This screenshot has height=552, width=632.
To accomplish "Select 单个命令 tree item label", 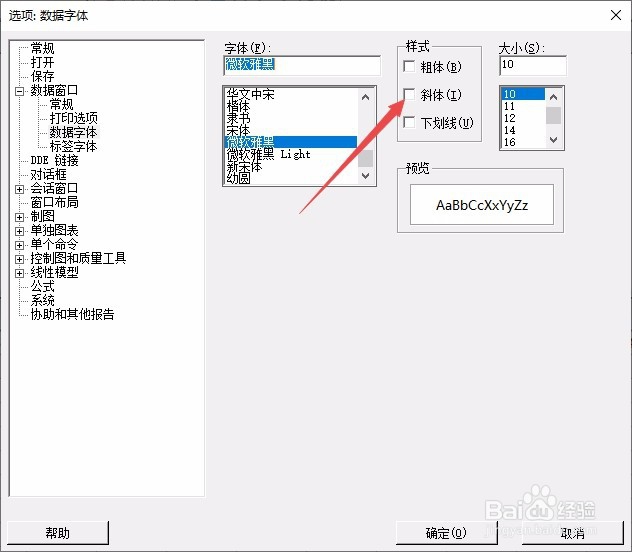I will click(x=54, y=245).
